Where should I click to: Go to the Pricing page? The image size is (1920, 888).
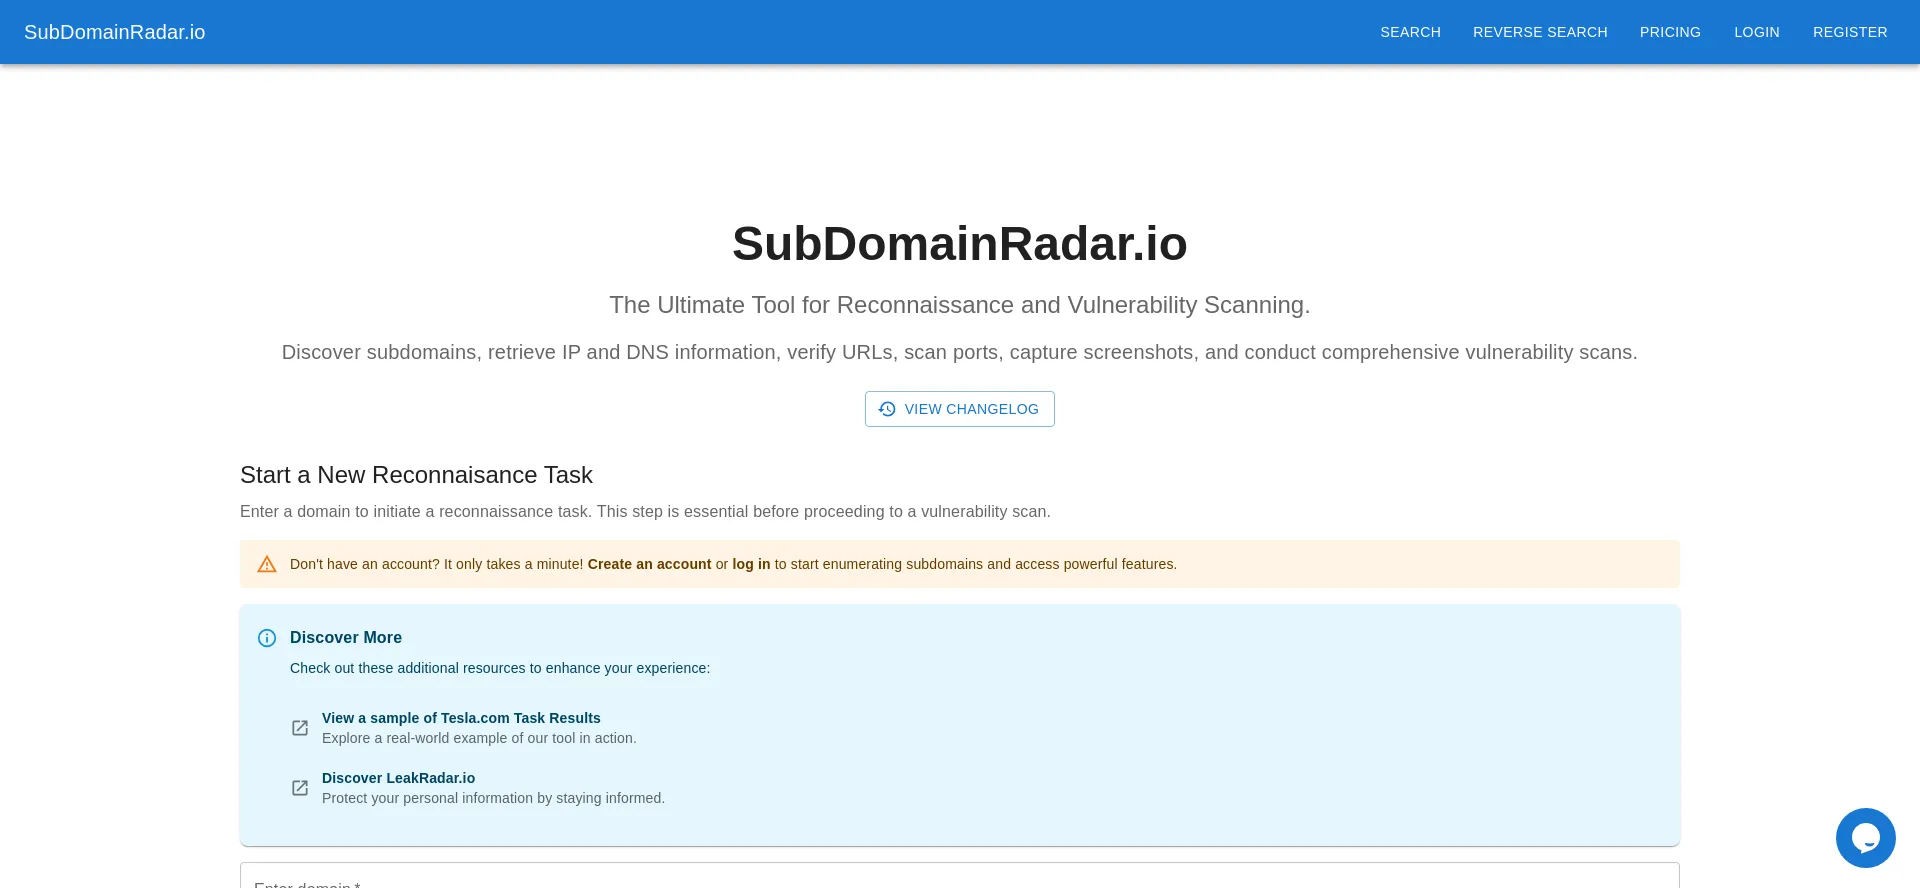pyautogui.click(x=1670, y=32)
